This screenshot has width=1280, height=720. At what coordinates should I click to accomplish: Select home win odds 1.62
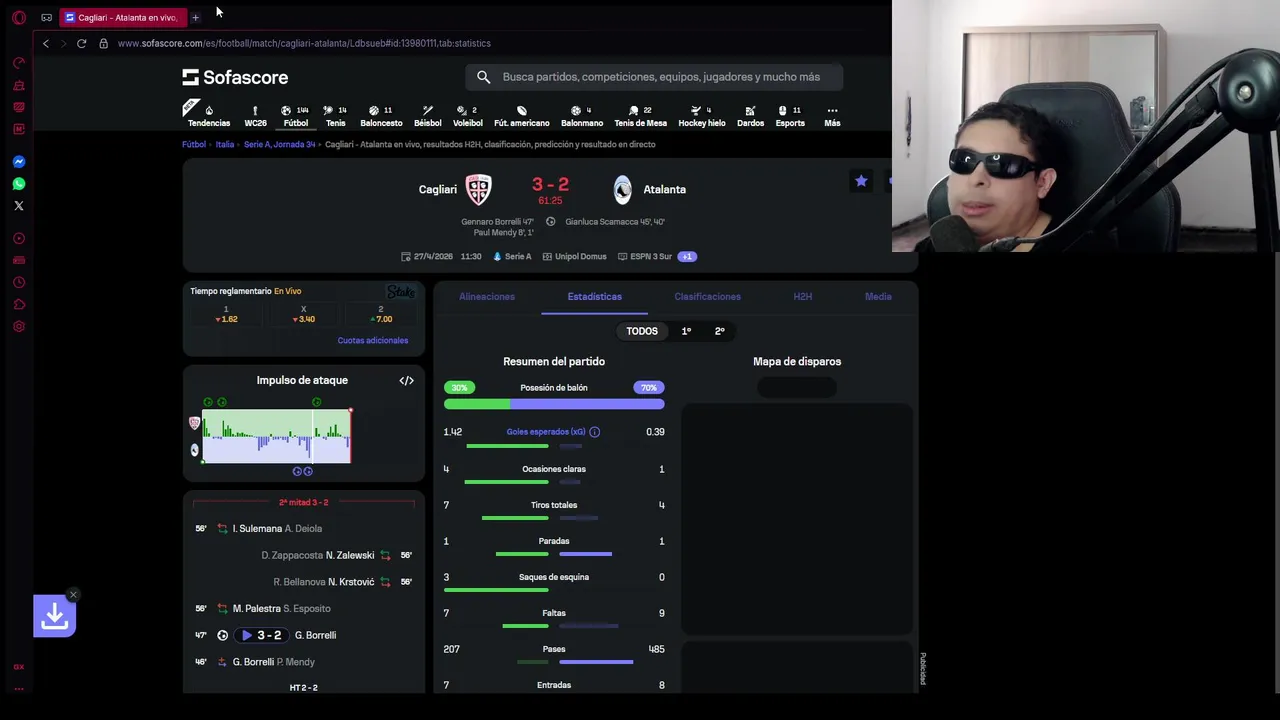tap(226, 315)
